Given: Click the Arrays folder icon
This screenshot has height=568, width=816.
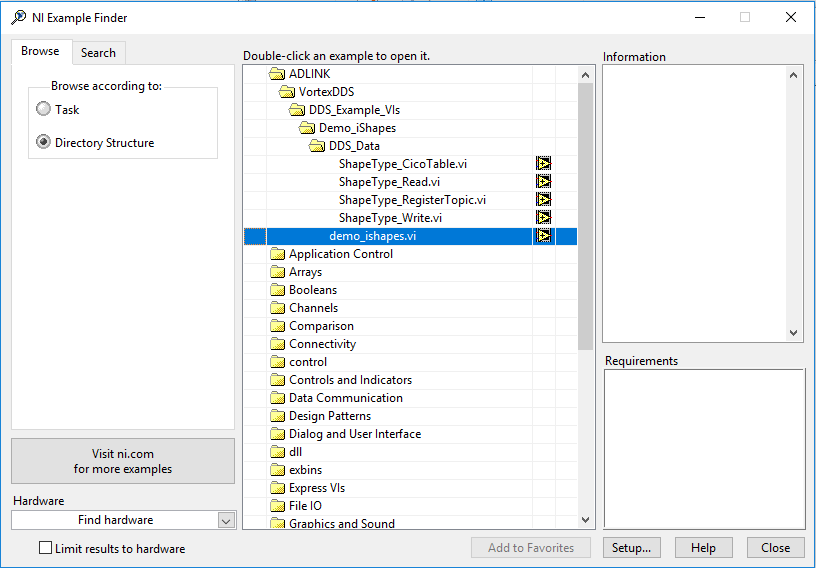Looking at the screenshot, I should (278, 272).
